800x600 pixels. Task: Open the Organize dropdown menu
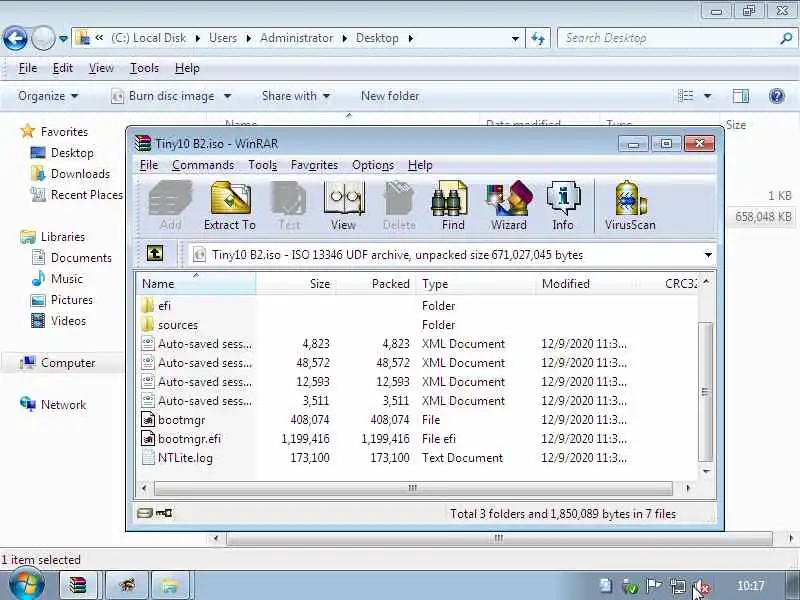tap(48, 96)
